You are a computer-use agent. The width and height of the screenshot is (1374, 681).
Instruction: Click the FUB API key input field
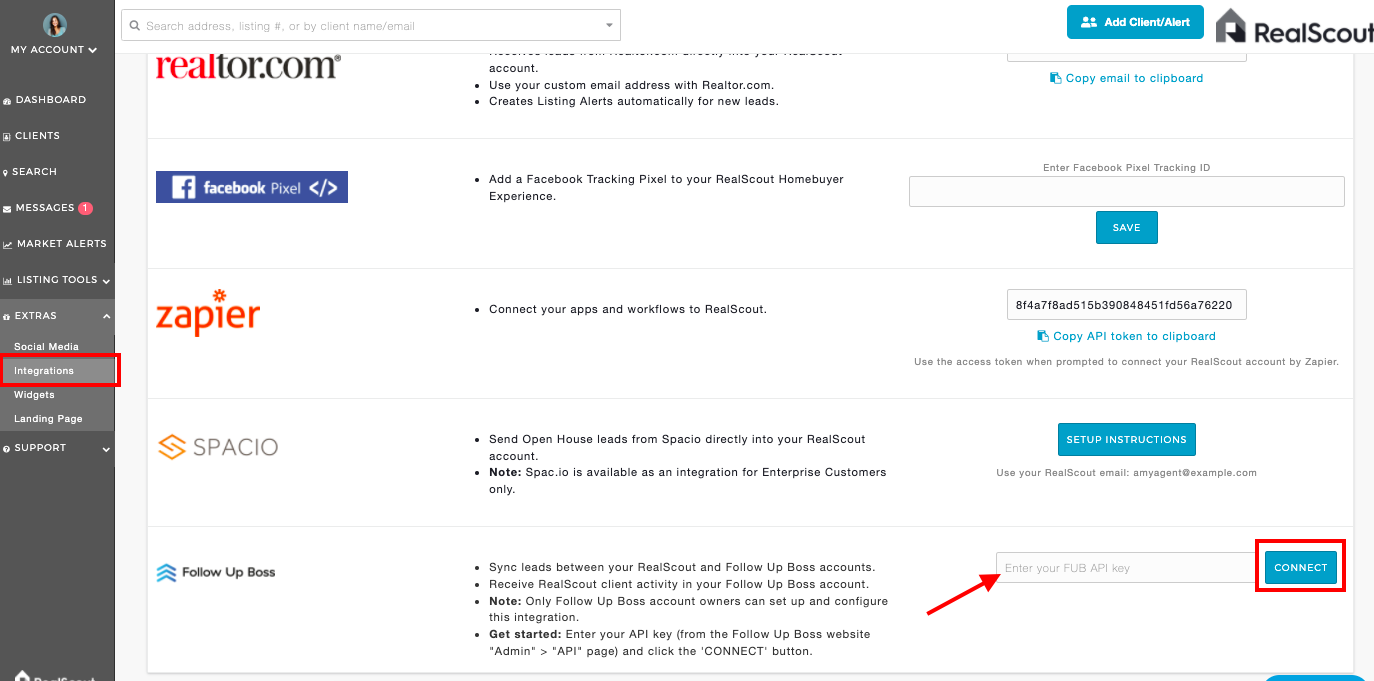click(x=1126, y=567)
